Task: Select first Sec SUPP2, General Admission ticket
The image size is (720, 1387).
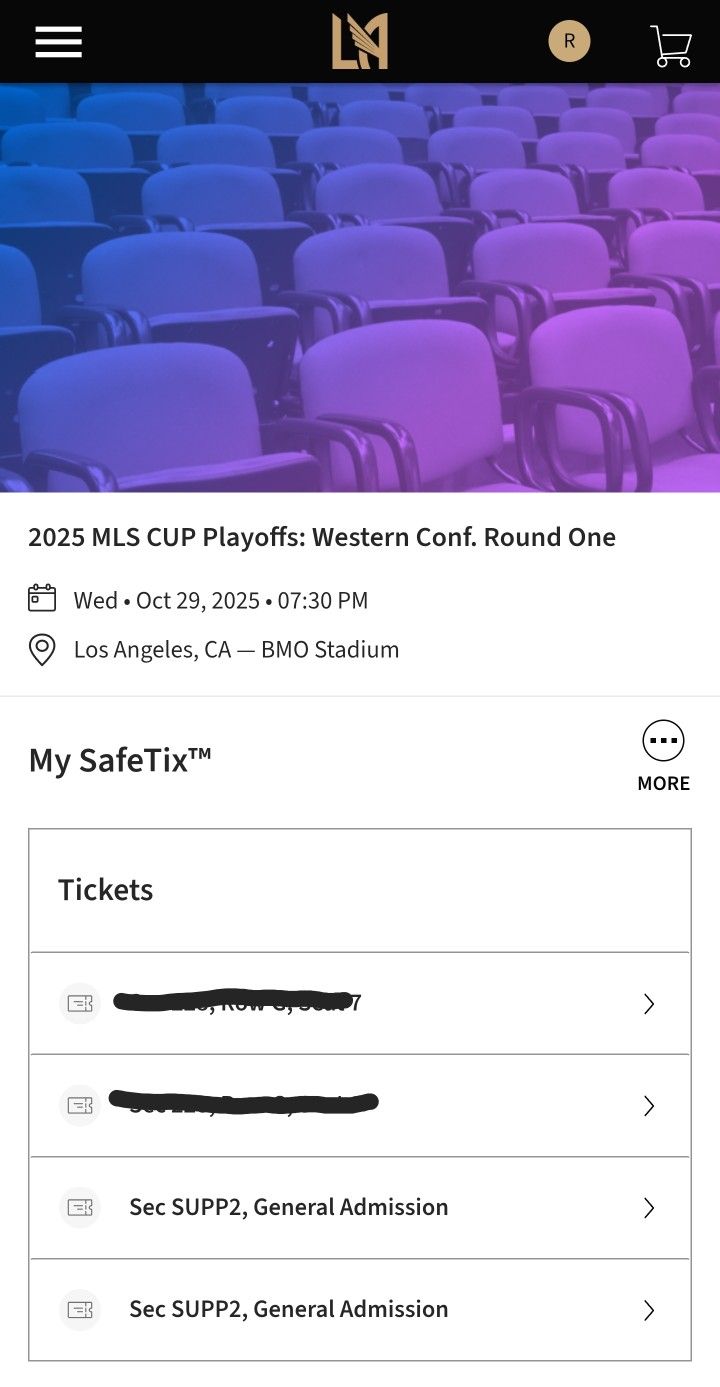Action: click(288, 1207)
